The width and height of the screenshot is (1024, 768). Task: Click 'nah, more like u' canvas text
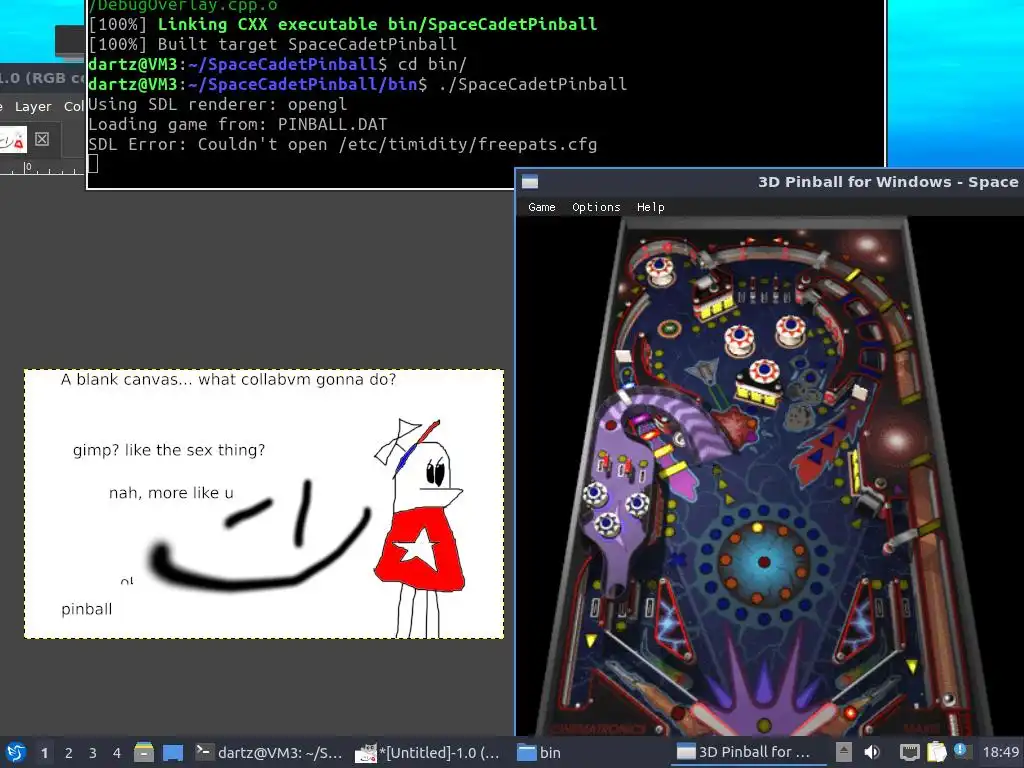coord(171,493)
